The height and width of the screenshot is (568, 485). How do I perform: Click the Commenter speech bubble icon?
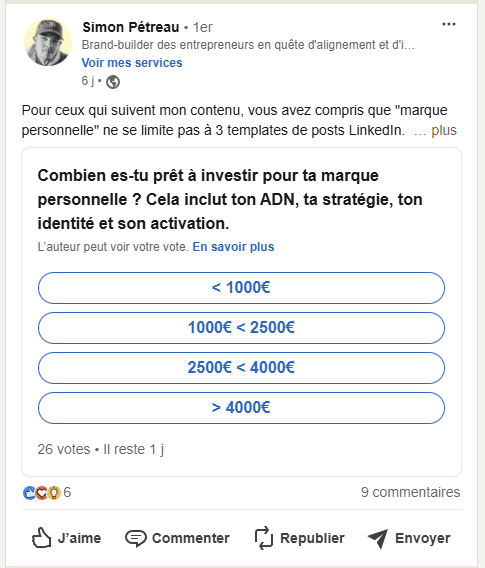135,538
